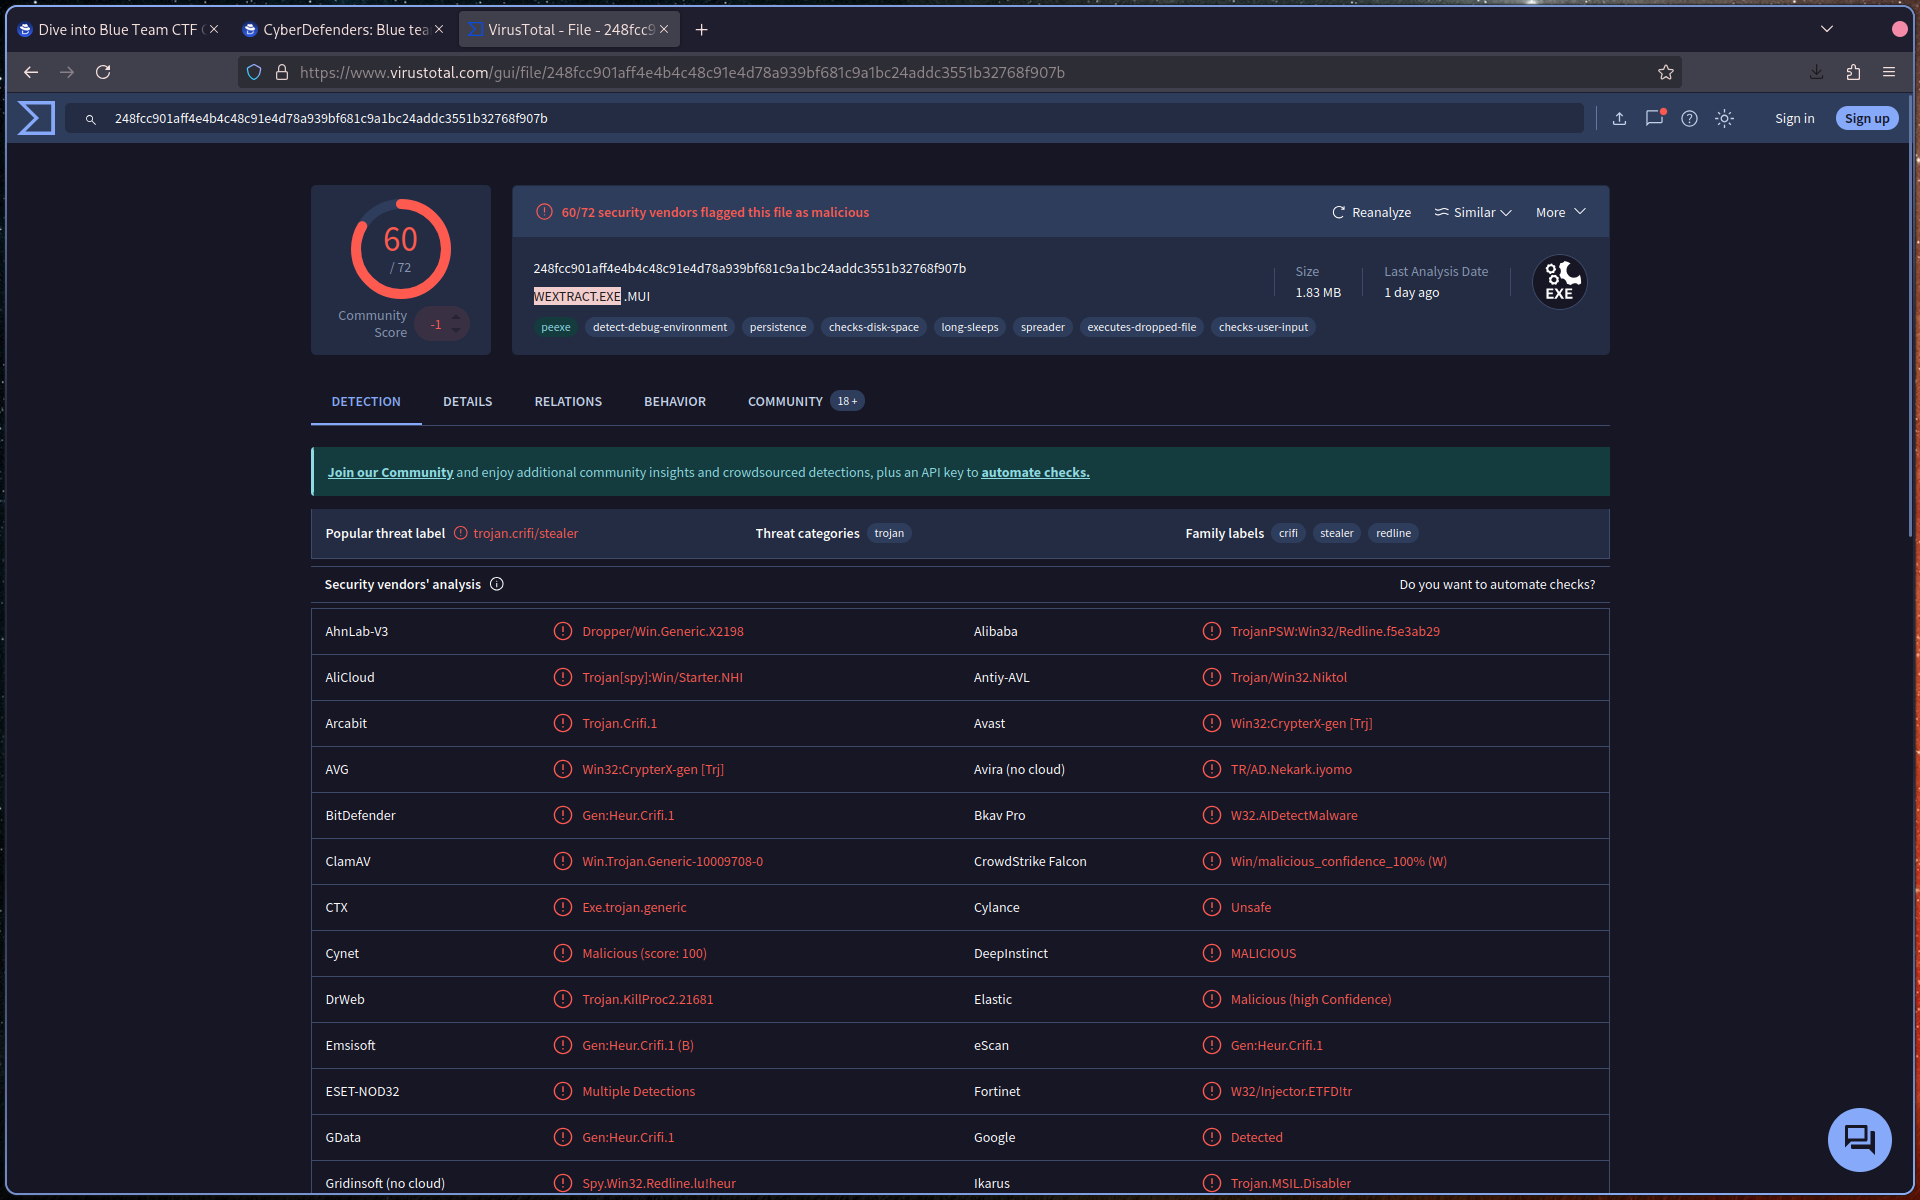This screenshot has height=1200, width=1920.
Task: Click the file hash text in summary
Action: (750, 268)
